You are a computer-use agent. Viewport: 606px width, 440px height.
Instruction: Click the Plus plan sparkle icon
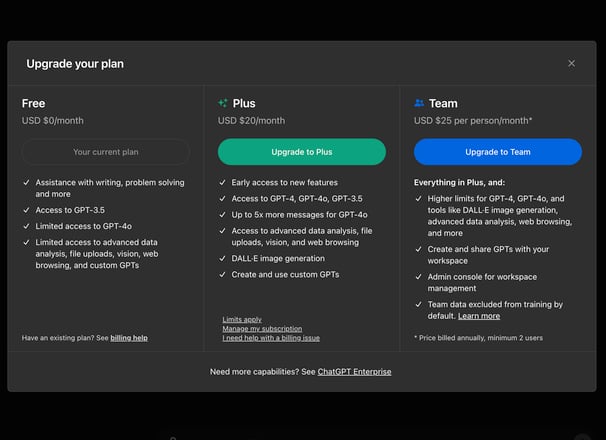pos(223,103)
